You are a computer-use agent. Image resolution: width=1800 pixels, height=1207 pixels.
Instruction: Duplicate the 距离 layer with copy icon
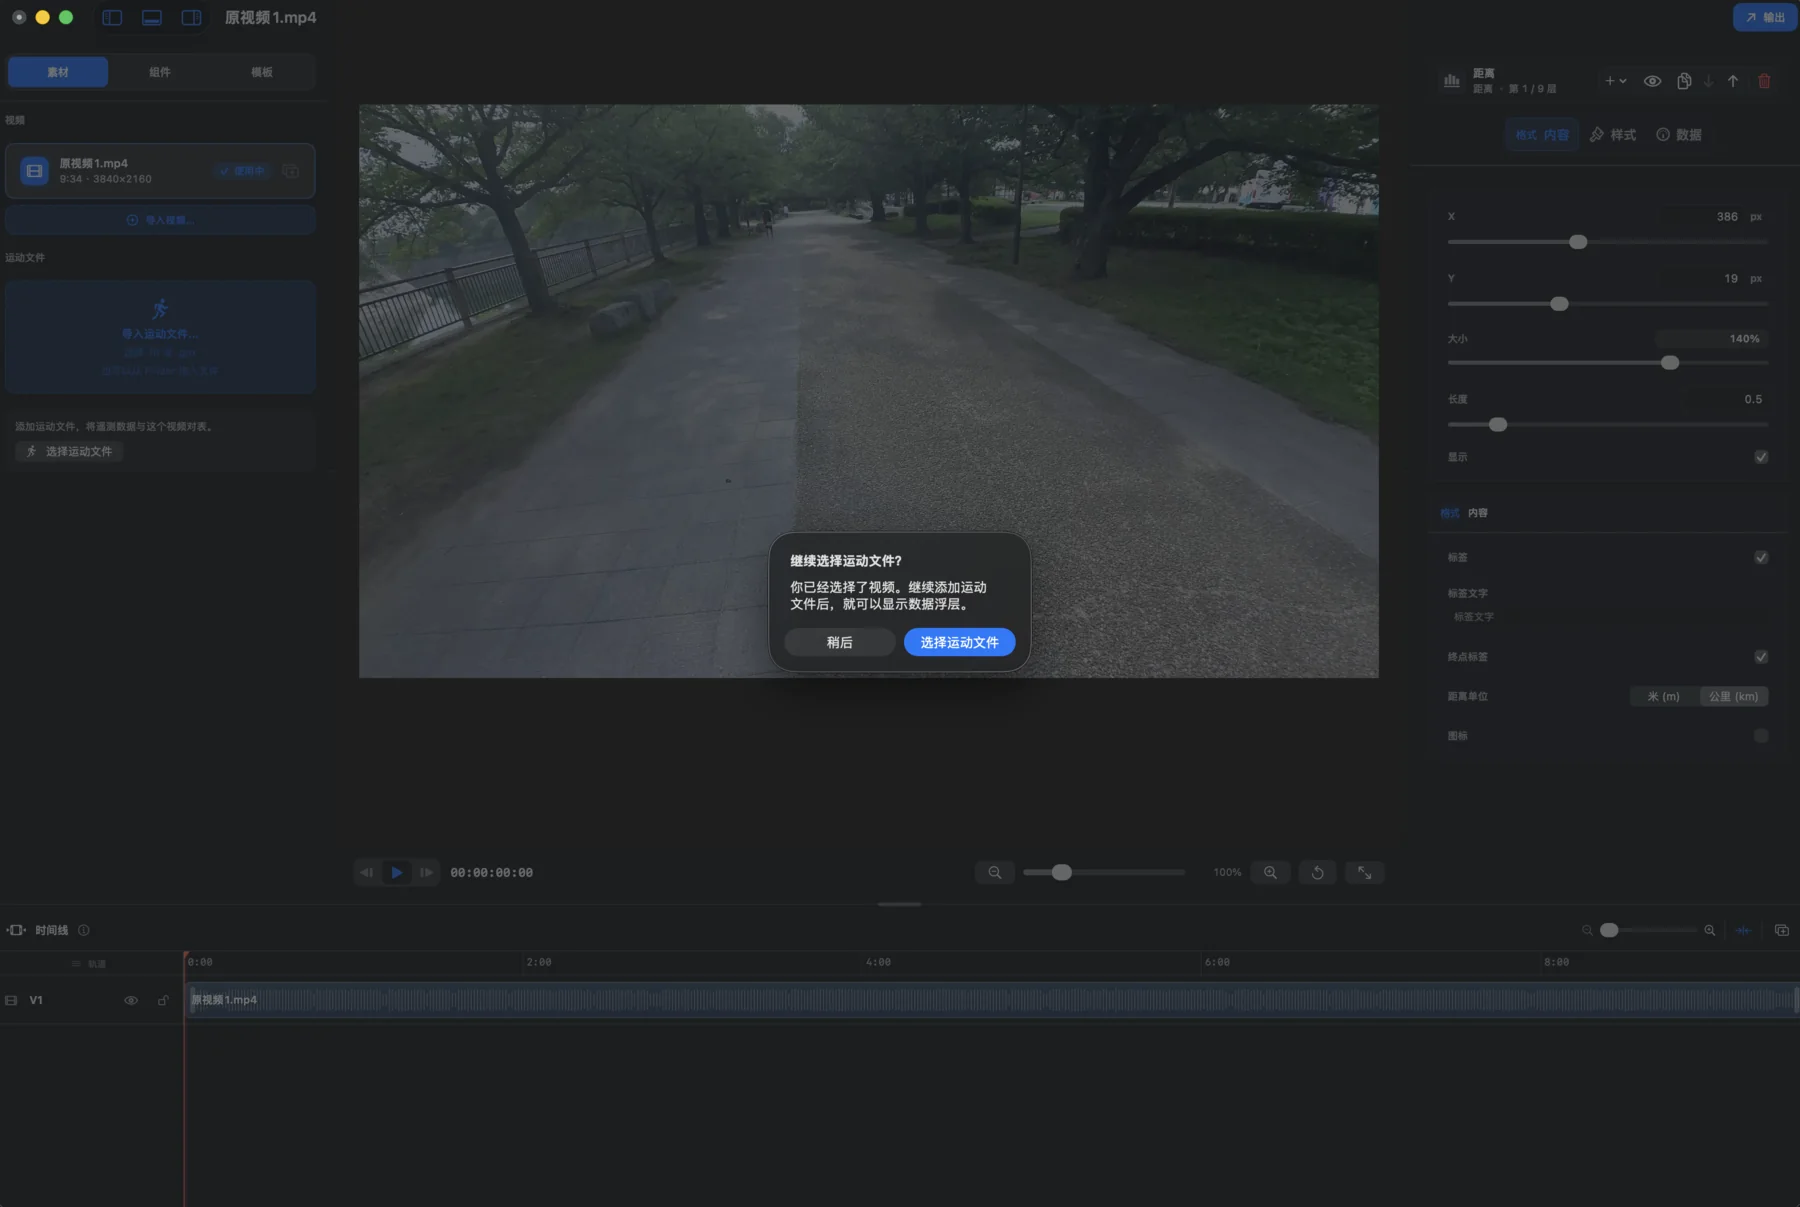pos(1684,81)
